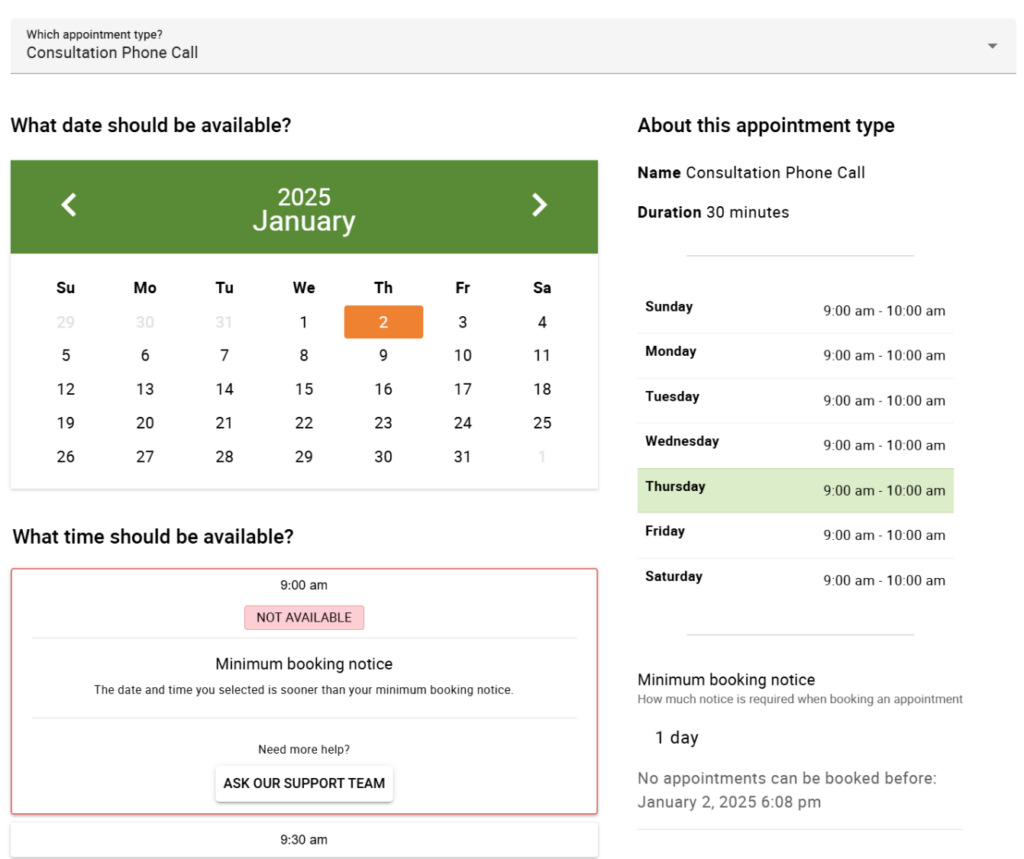Pick January 10 date
Screen dimensions: 1024x859
[x=462, y=355]
